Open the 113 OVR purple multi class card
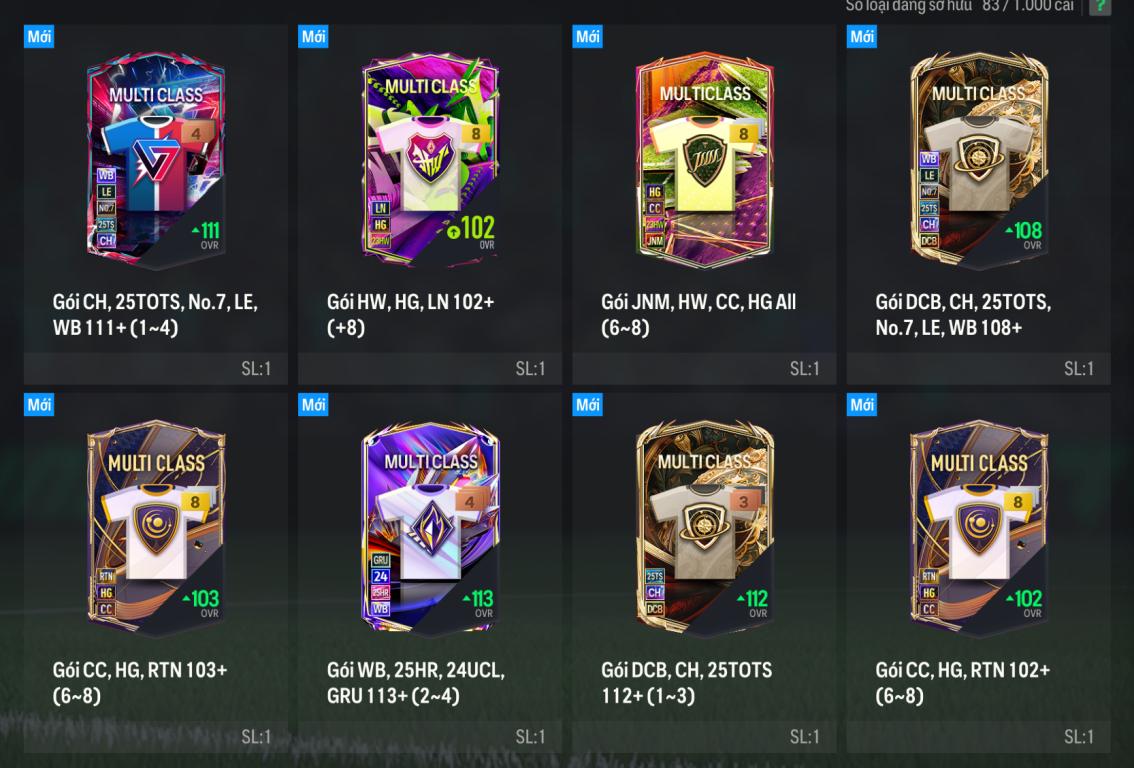The width and height of the screenshot is (1134, 768). (x=430, y=528)
